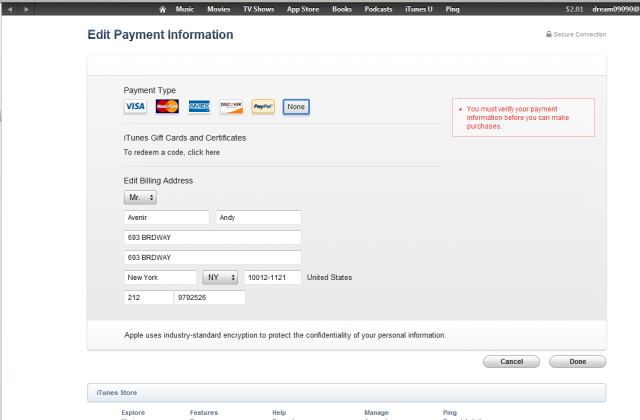
Task: Click the redeem a code link
Action: (171, 152)
